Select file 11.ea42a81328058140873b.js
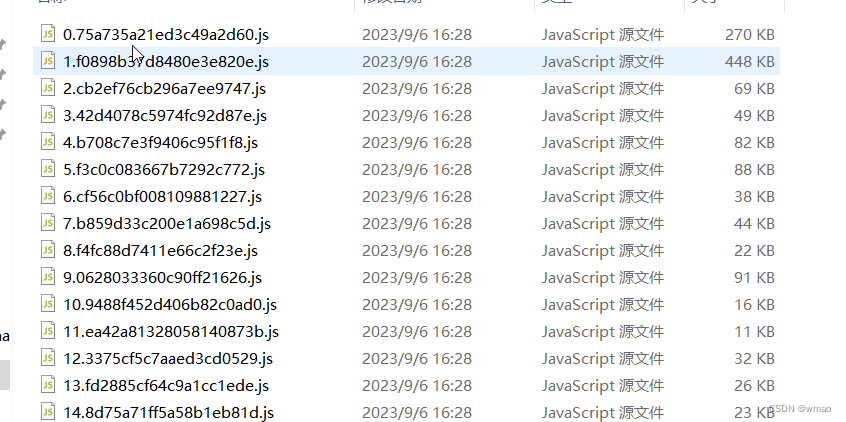This screenshot has width=846, height=422. click(x=171, y=331)
